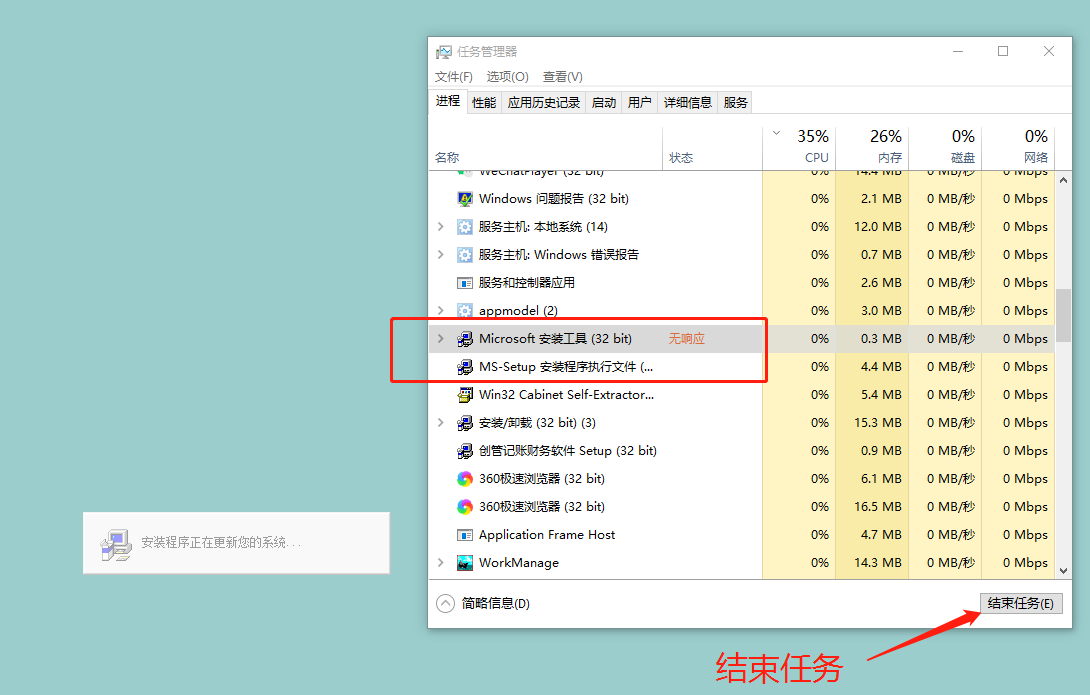The image size is (1090, 695).
Task: Select the first 360极速浏览器 process icon
Action: 465,479
